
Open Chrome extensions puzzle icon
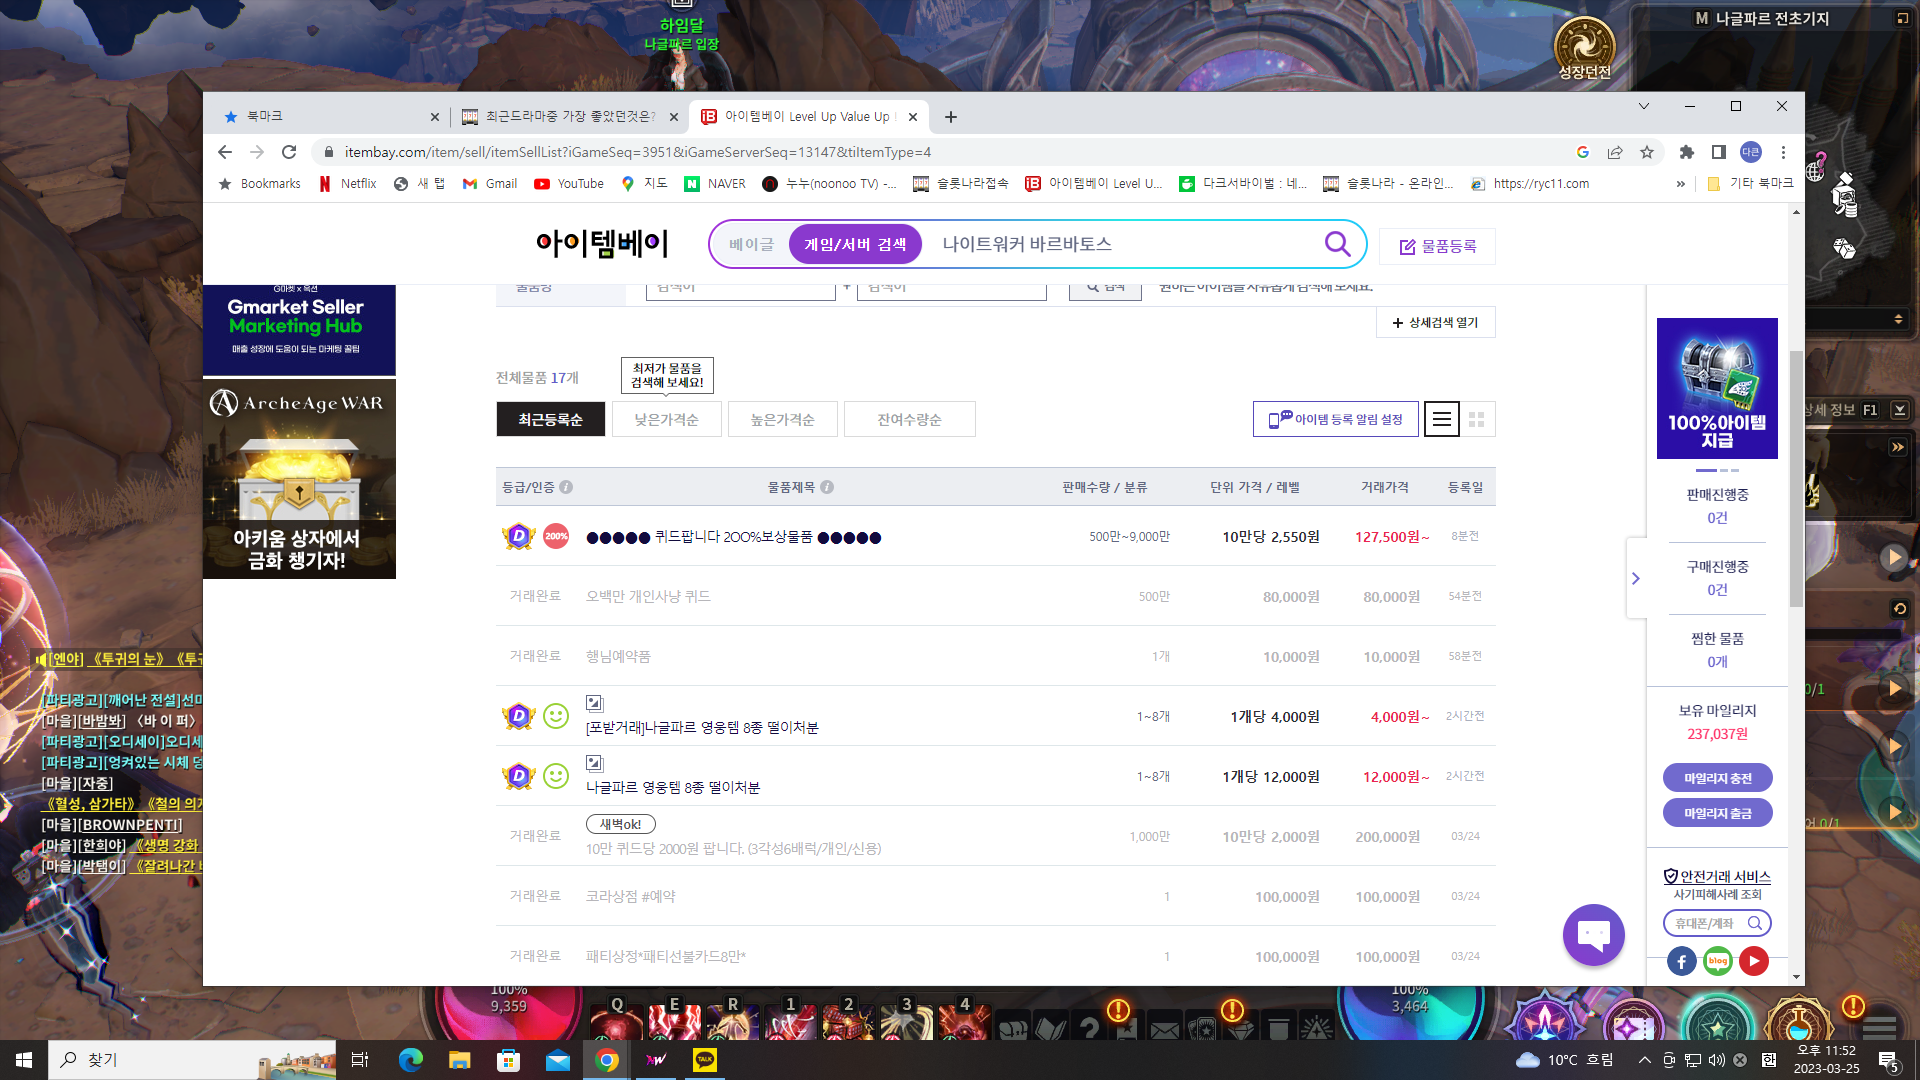click(1687, 152)
